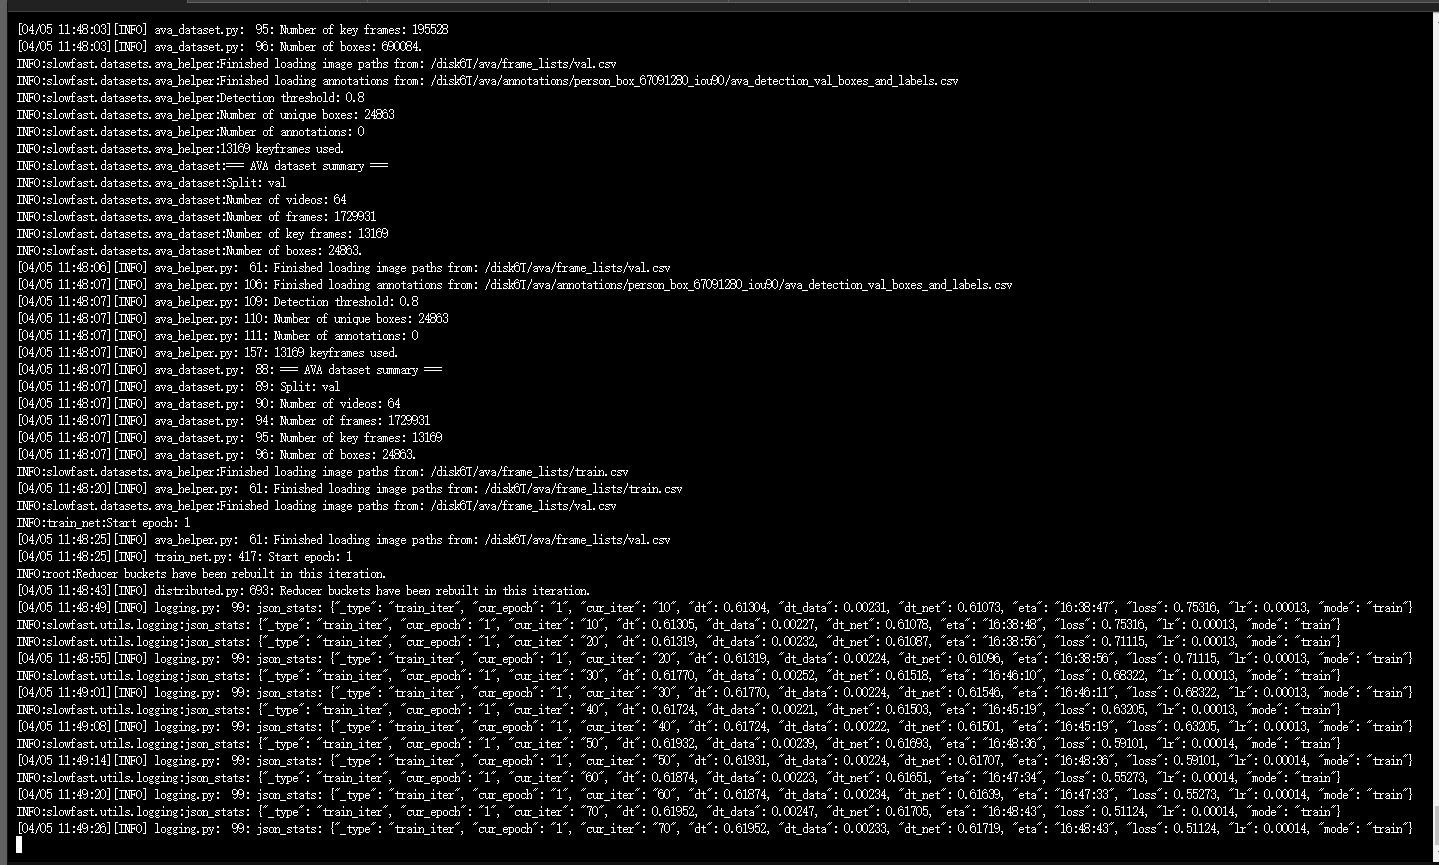
Task: Select INFO:slowfast.utils.logging json_stats line for cur_iter 50
Action: (679, 744)
